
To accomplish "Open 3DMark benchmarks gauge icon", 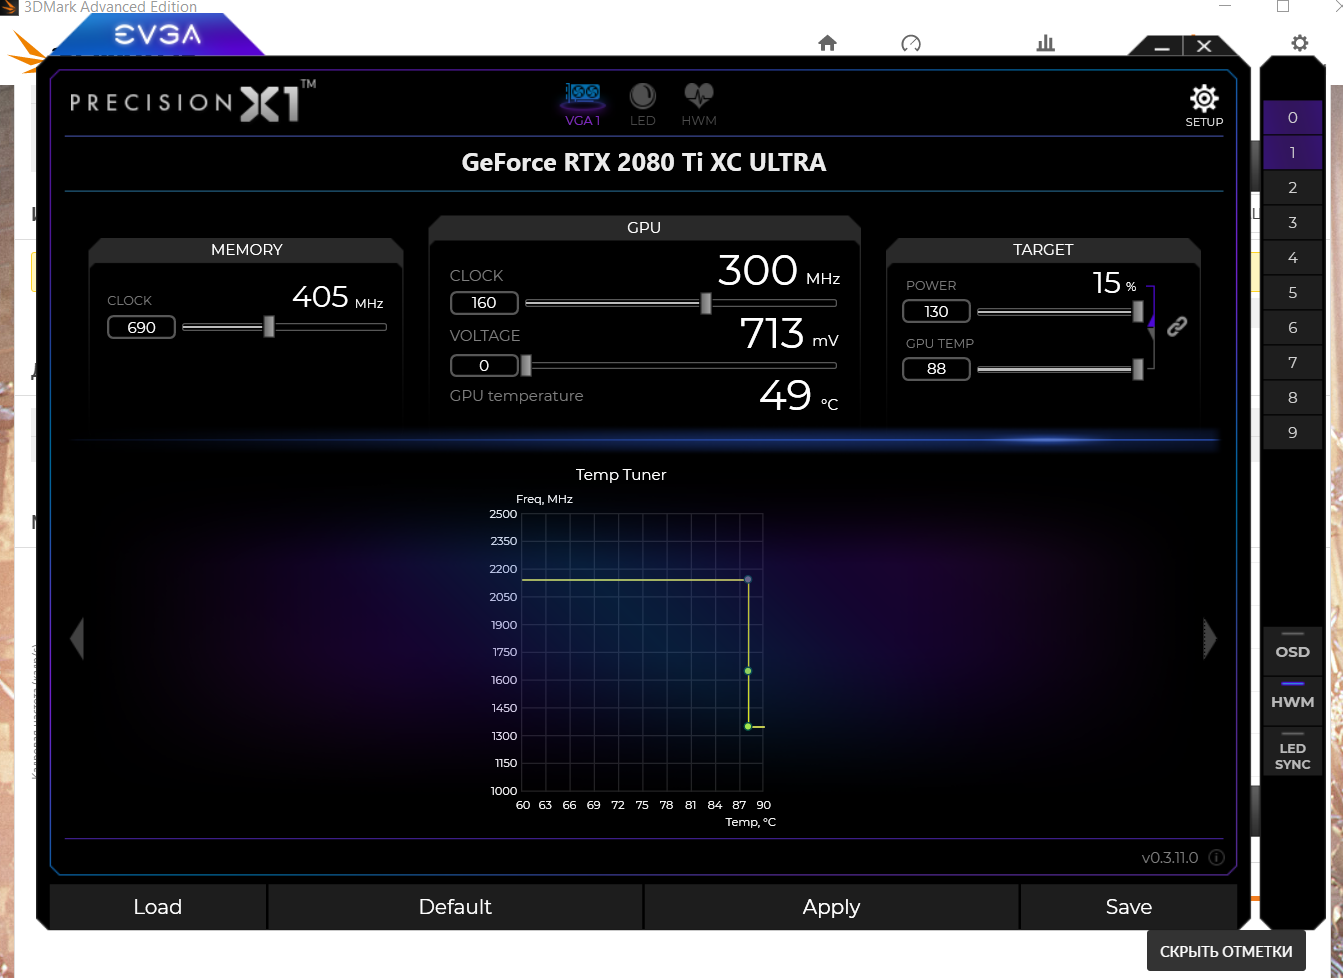I will point(911,43).
